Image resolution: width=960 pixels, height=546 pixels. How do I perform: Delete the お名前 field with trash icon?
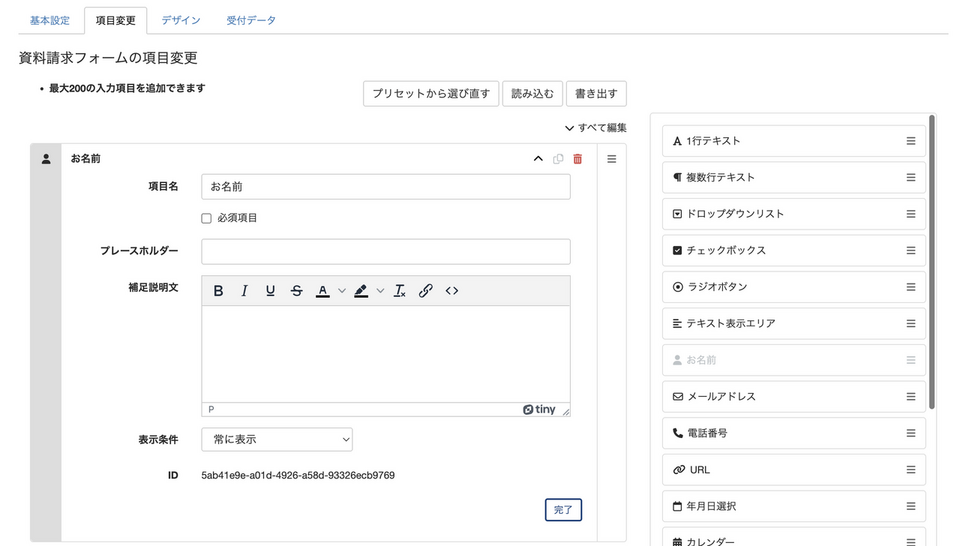577,159
